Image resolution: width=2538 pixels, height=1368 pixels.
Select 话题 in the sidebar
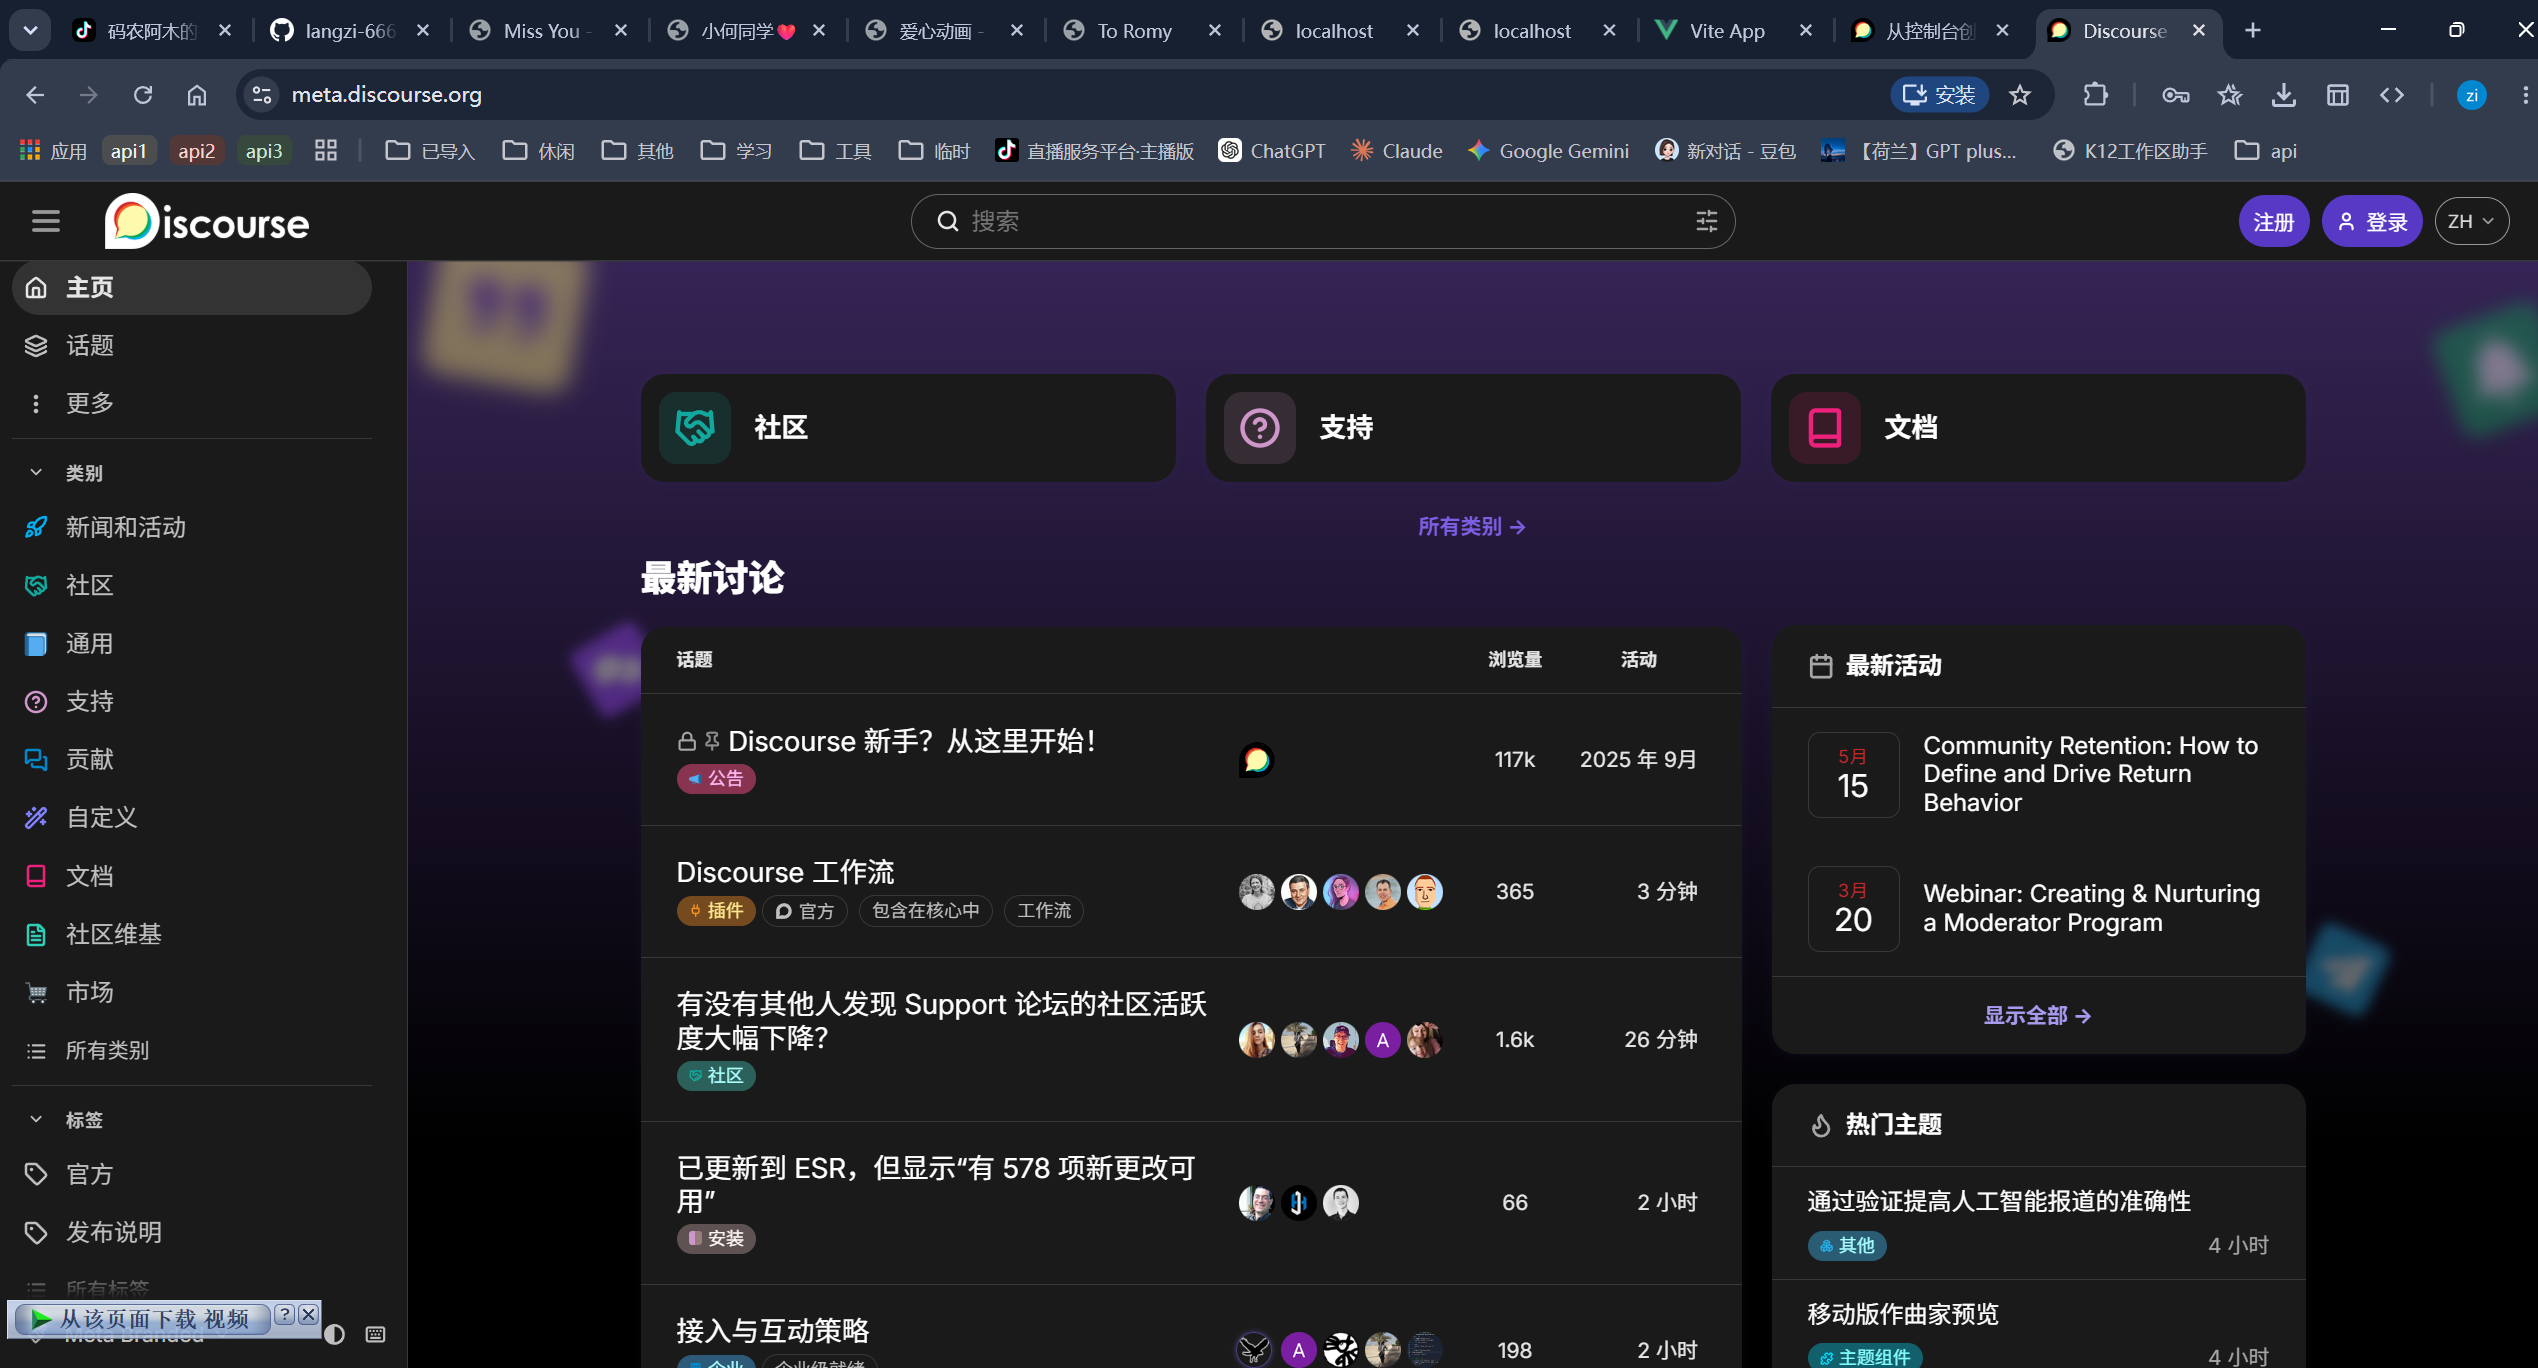pyautogui.click(x=192, y=346)
